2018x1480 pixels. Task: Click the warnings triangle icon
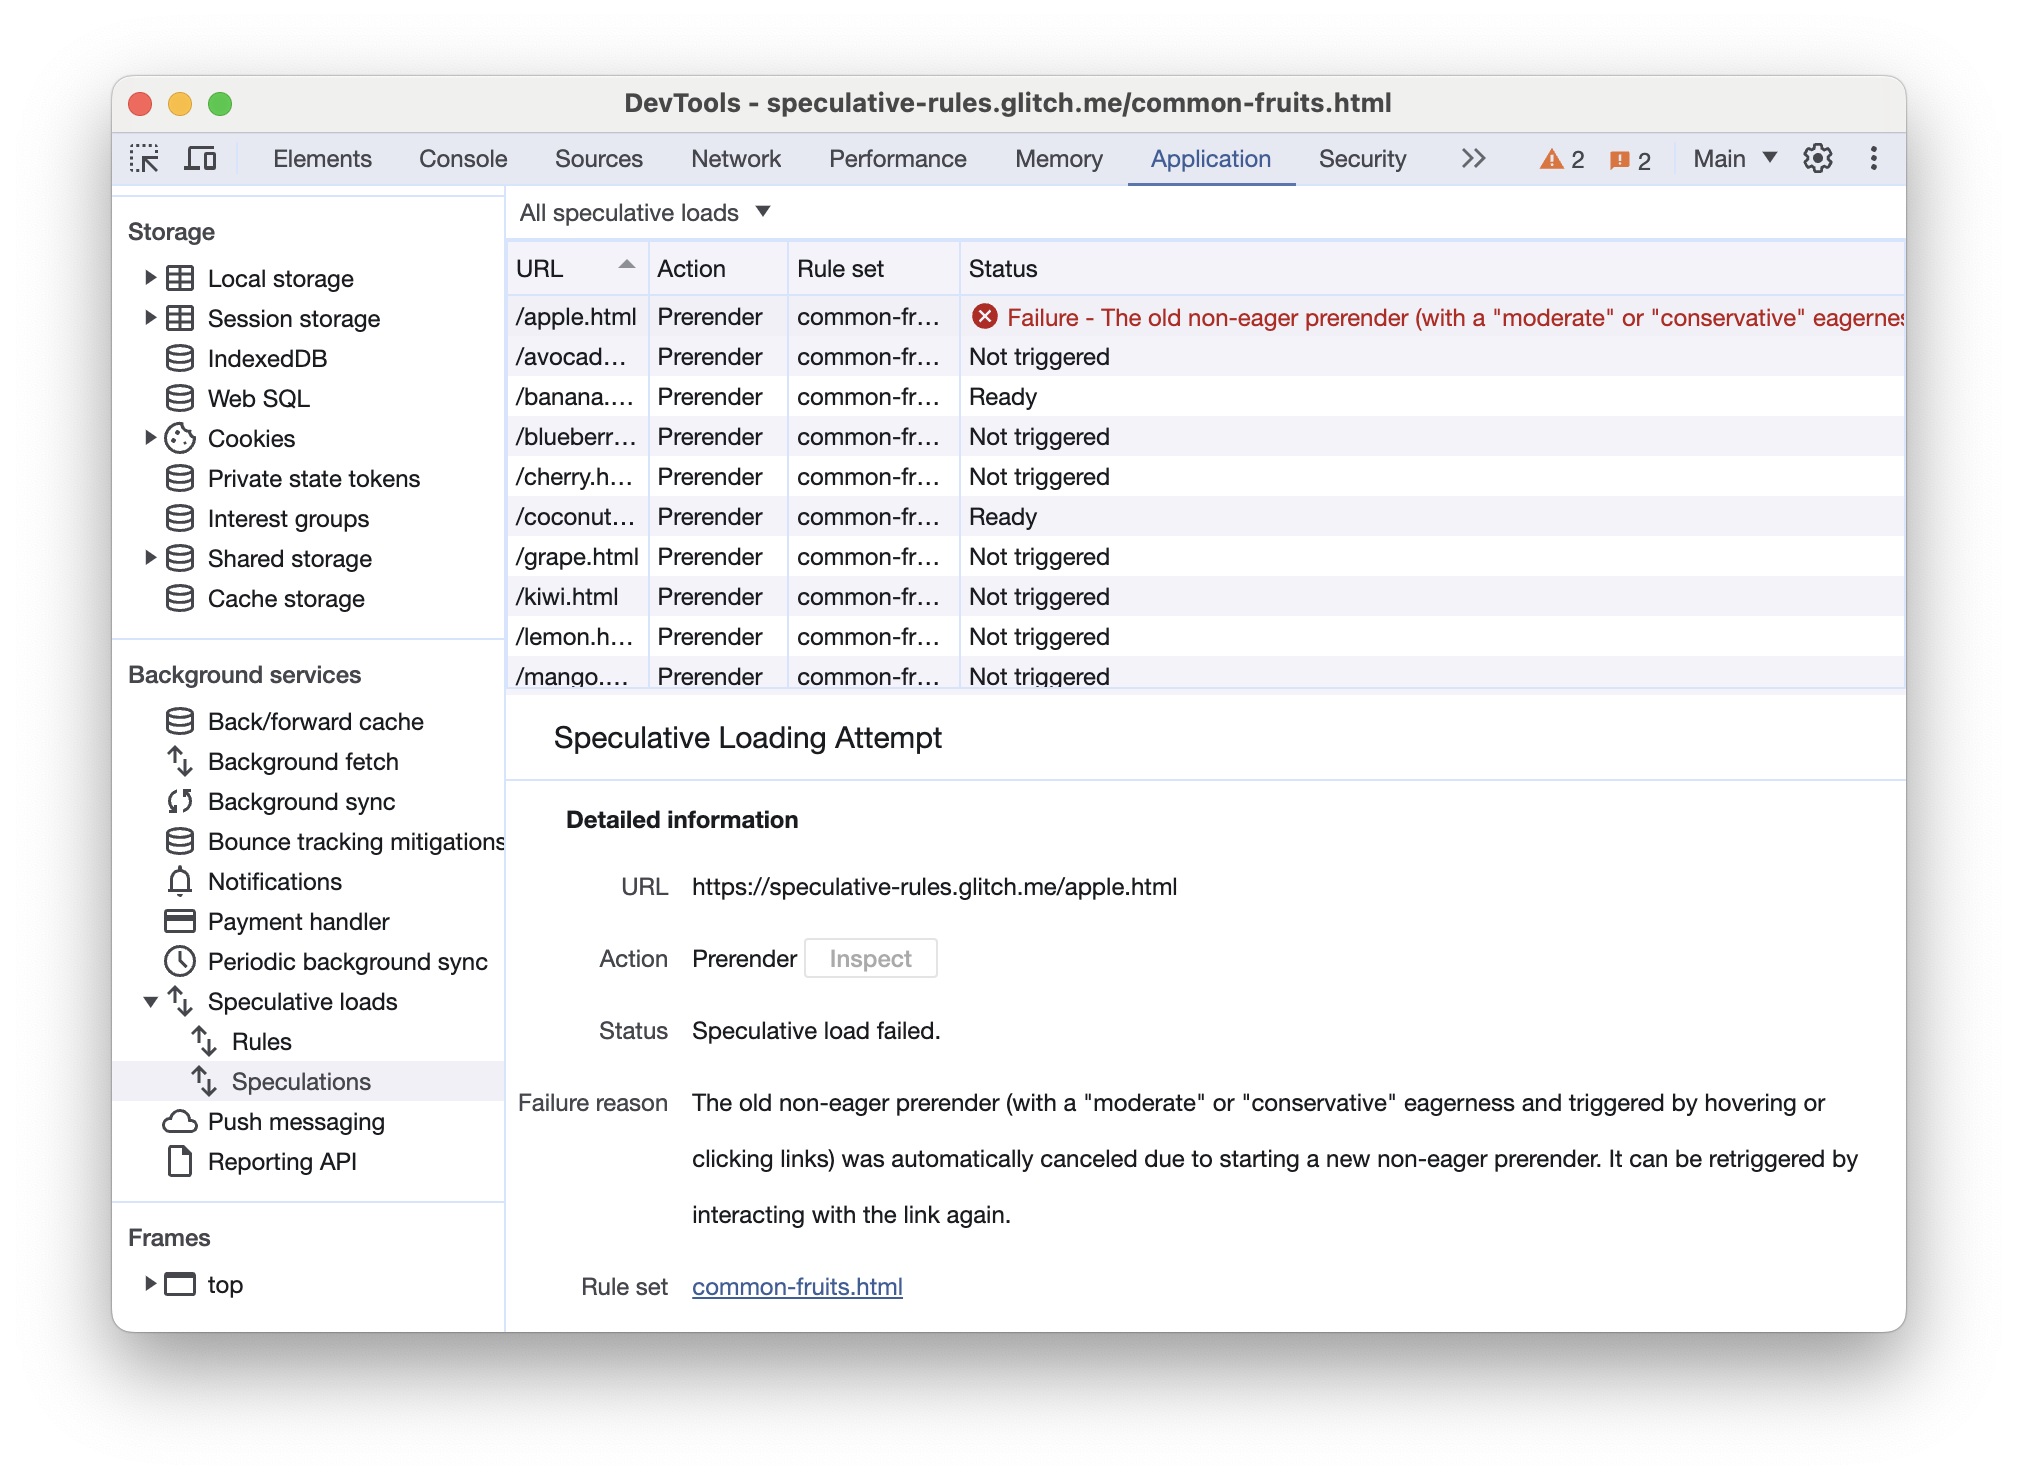1554,160
